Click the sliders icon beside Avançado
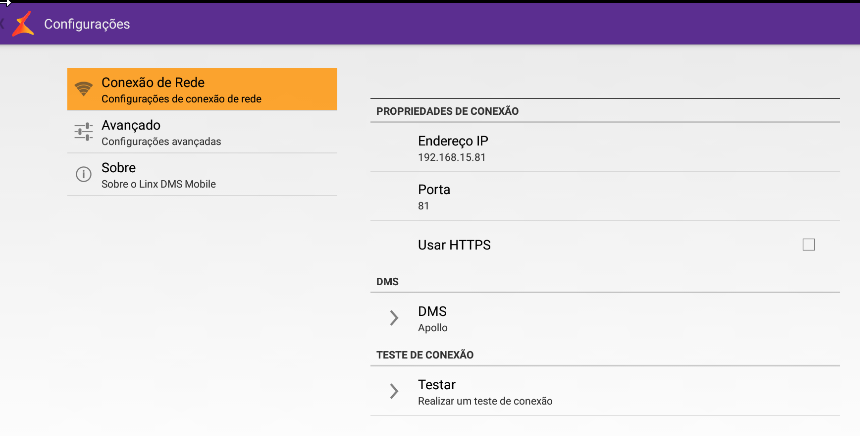Screen dimensions: 860x436 [x=83, y=132]
